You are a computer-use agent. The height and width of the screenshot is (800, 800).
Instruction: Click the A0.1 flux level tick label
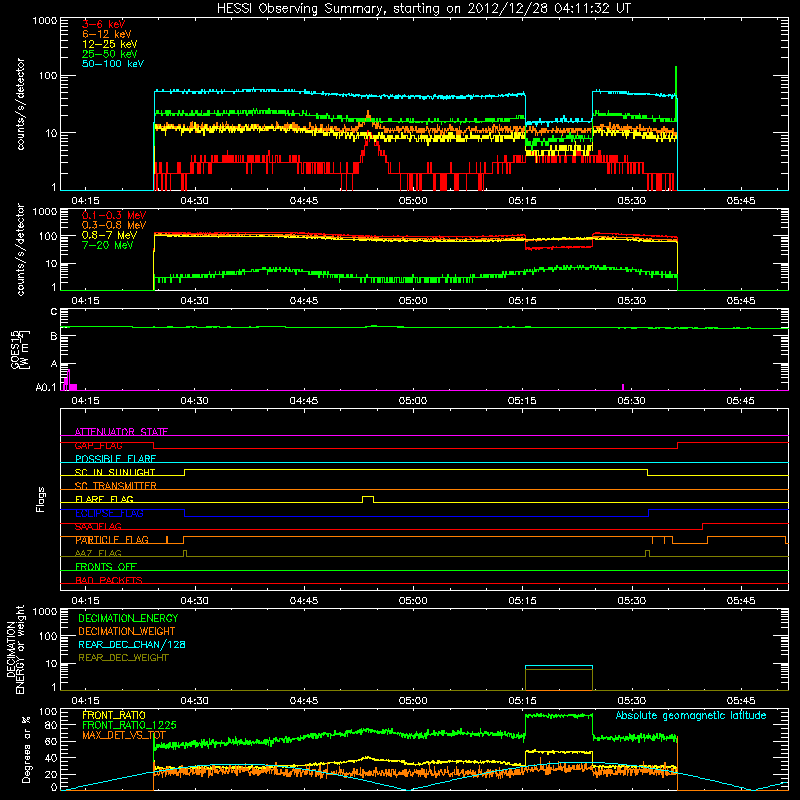46,388
